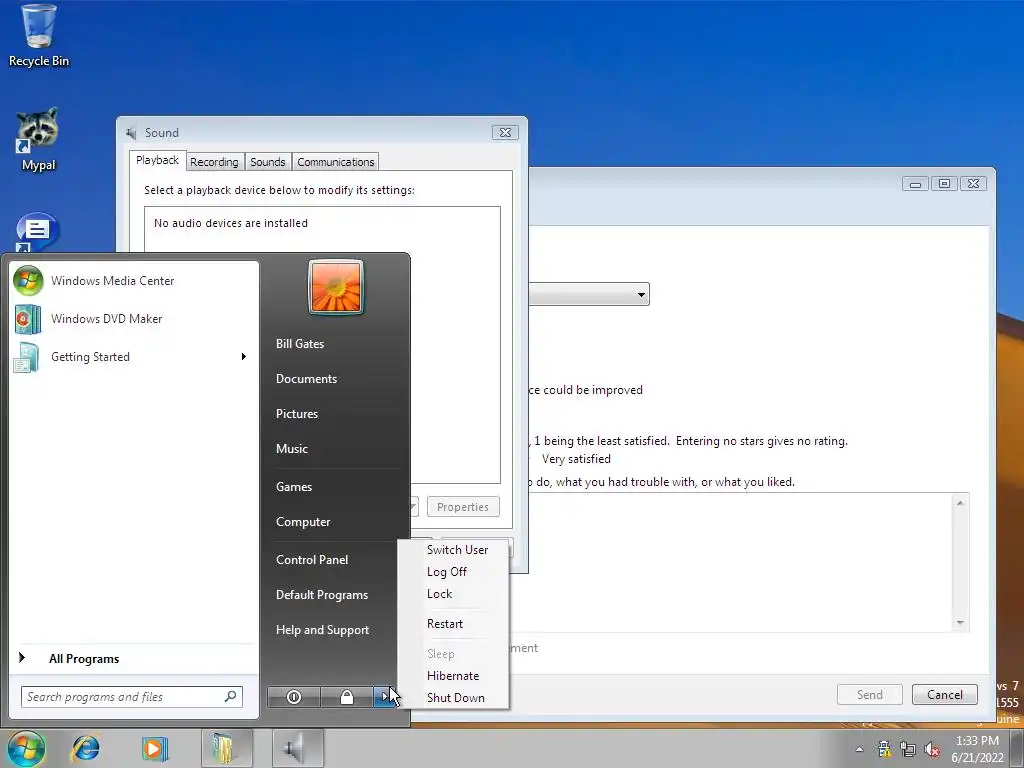This screenshot has width=1024, height=768.
Task: Click the Action Center flag tray icon
Action: (x=884, y=748)
